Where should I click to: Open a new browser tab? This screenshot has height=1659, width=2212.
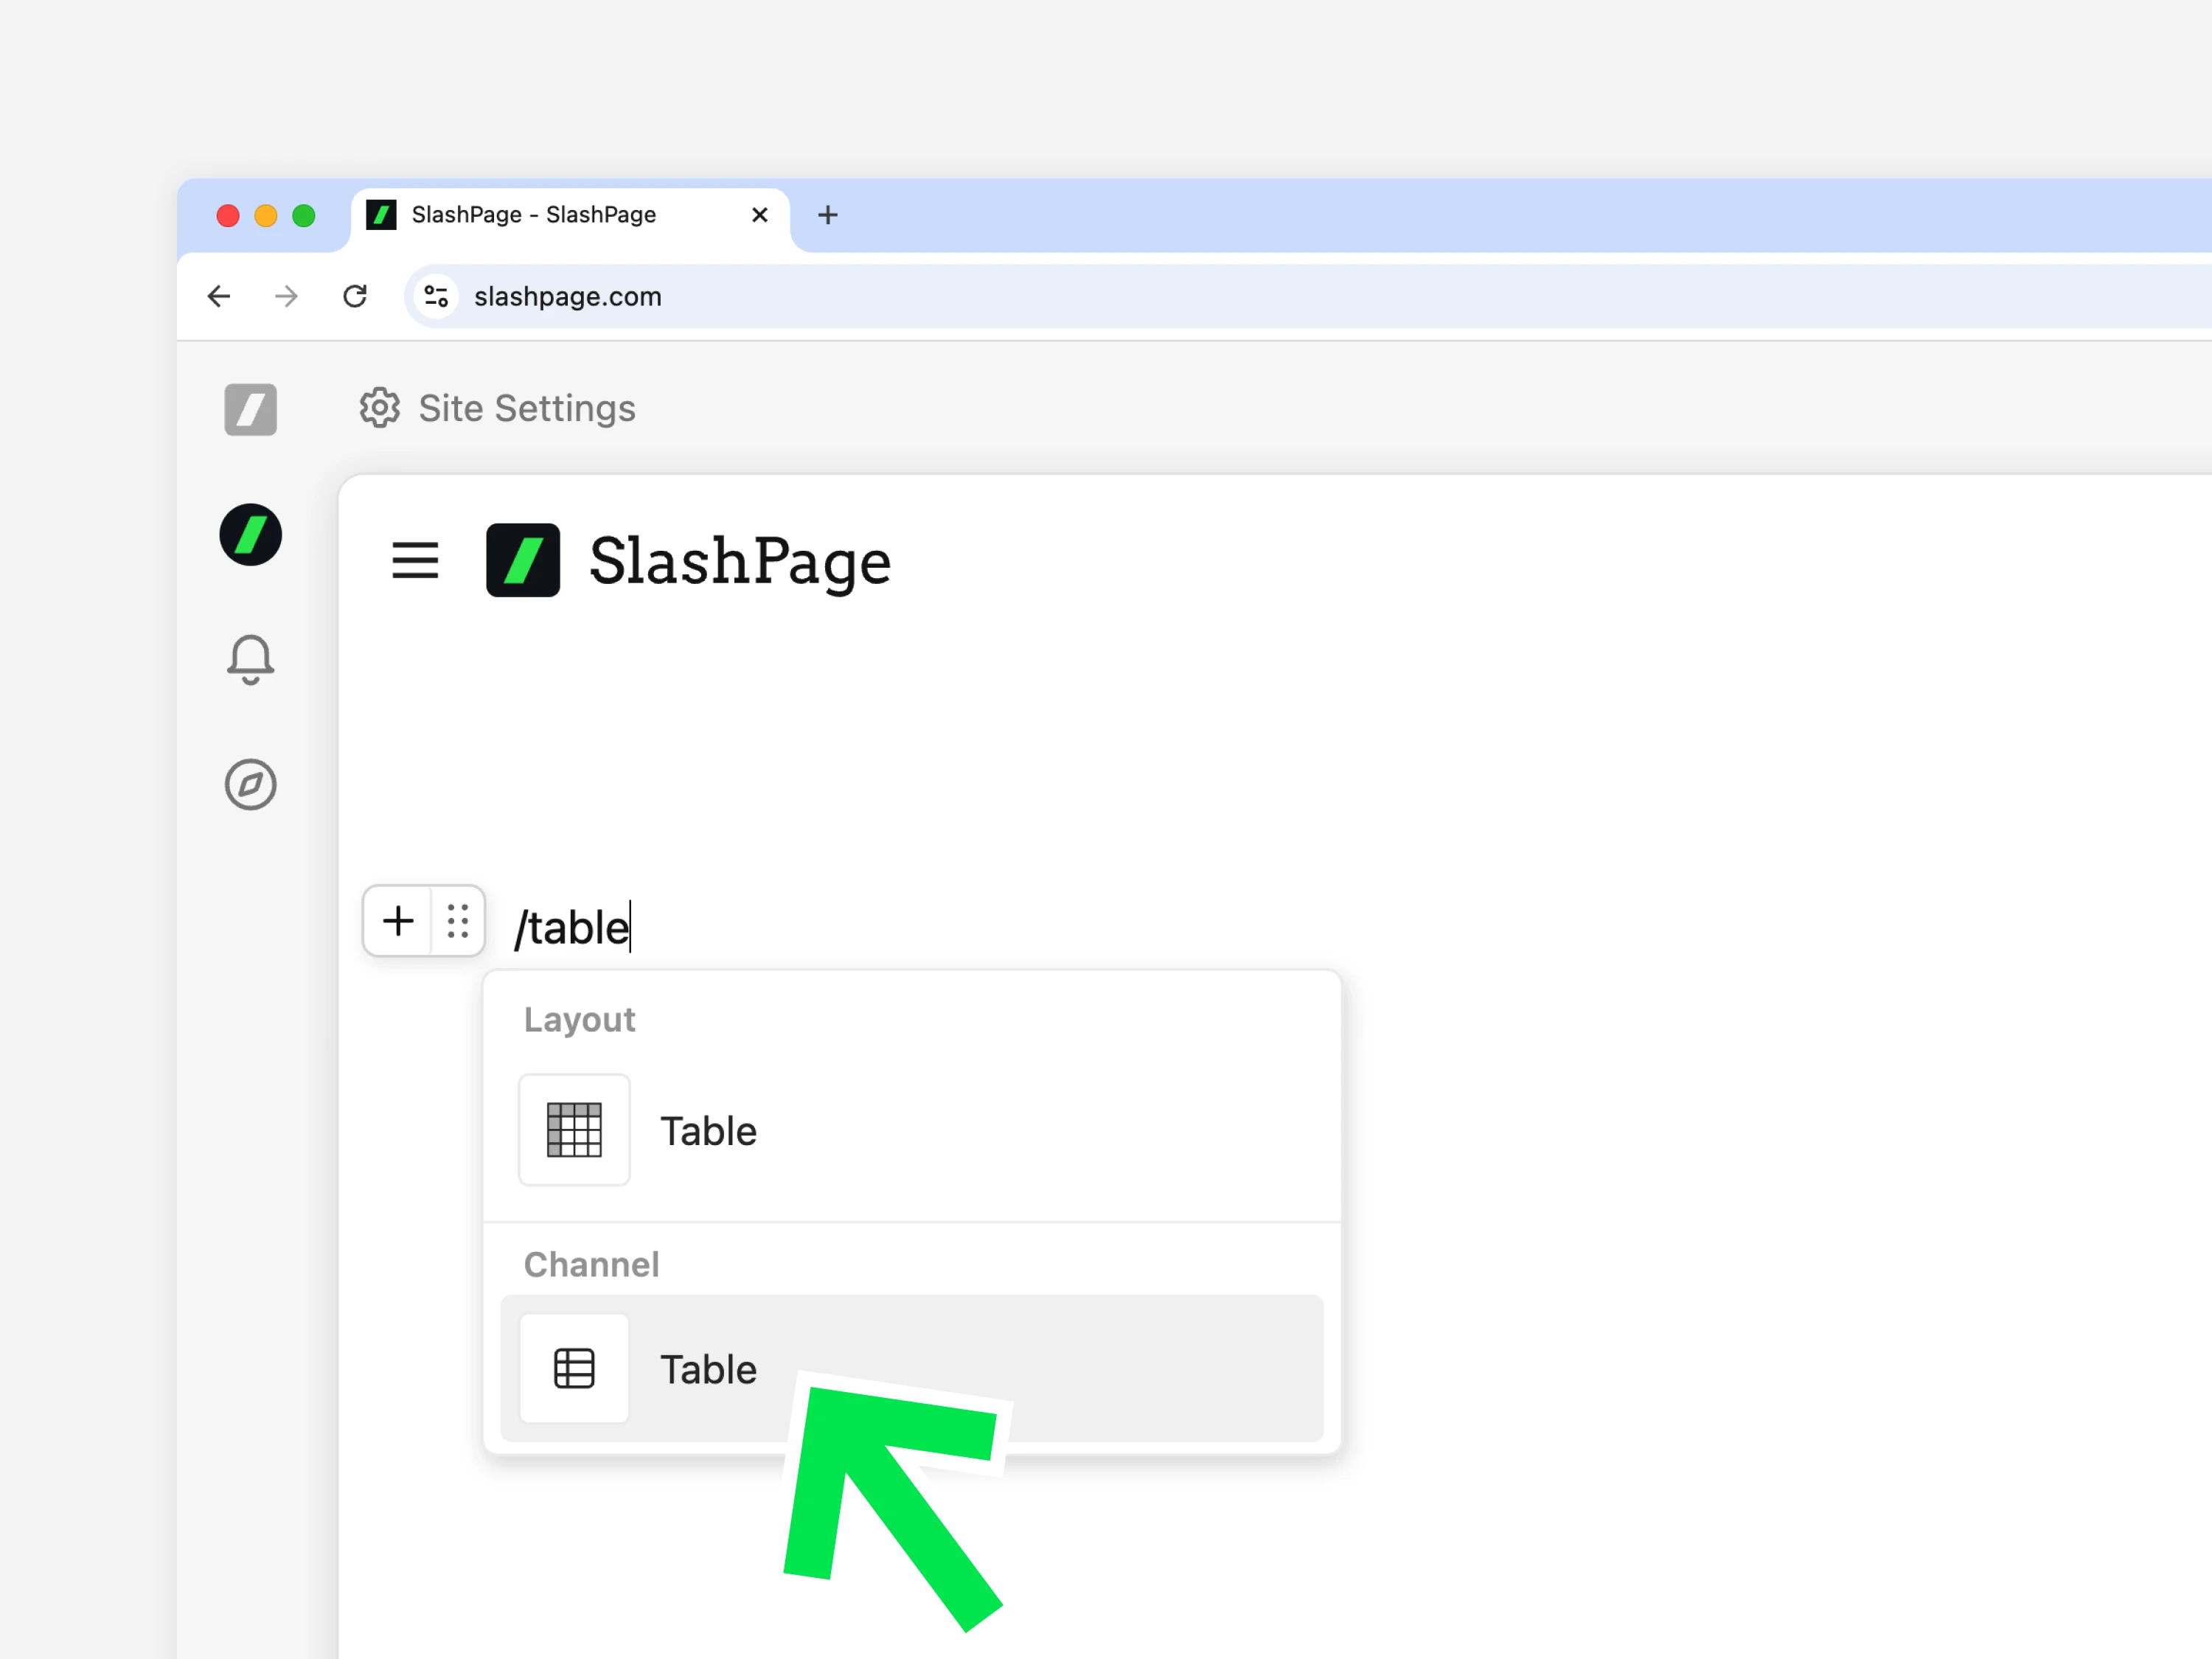(828, 215)
